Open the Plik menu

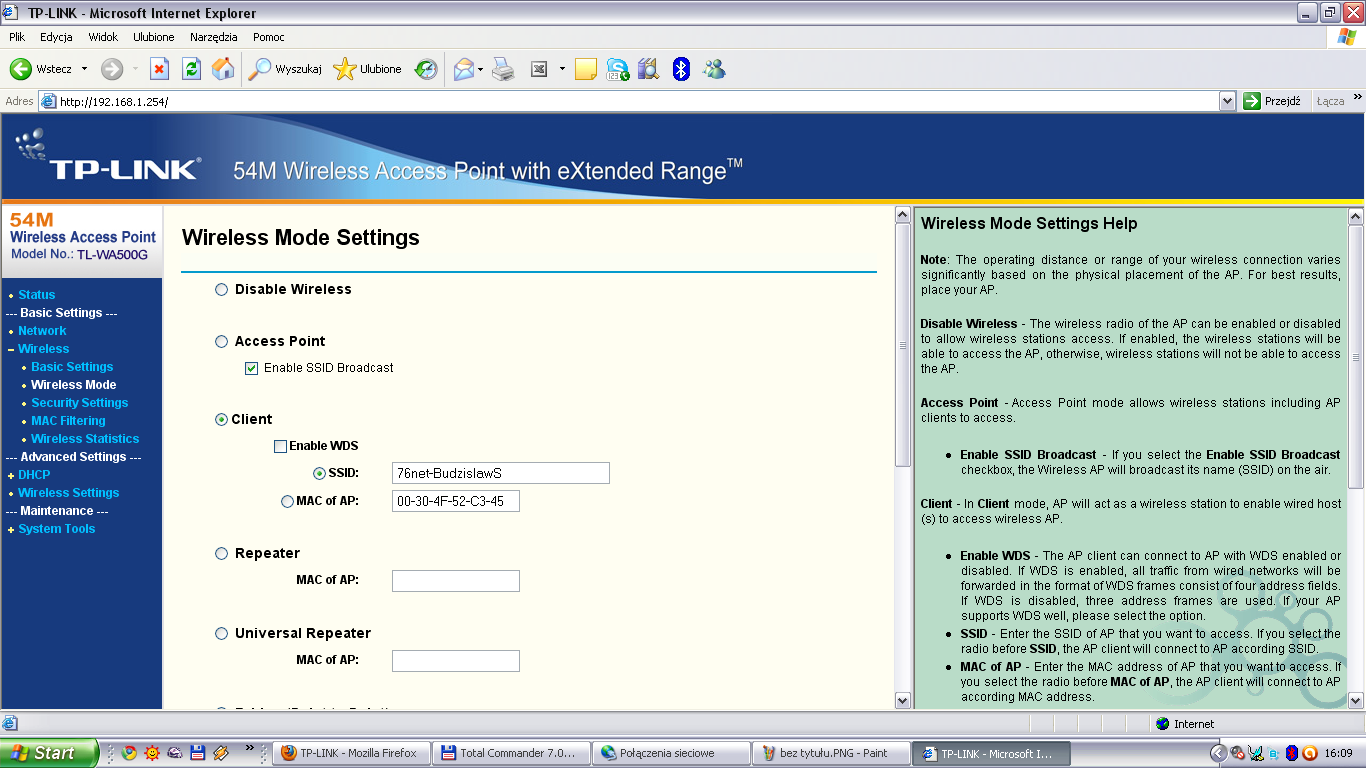17,37
